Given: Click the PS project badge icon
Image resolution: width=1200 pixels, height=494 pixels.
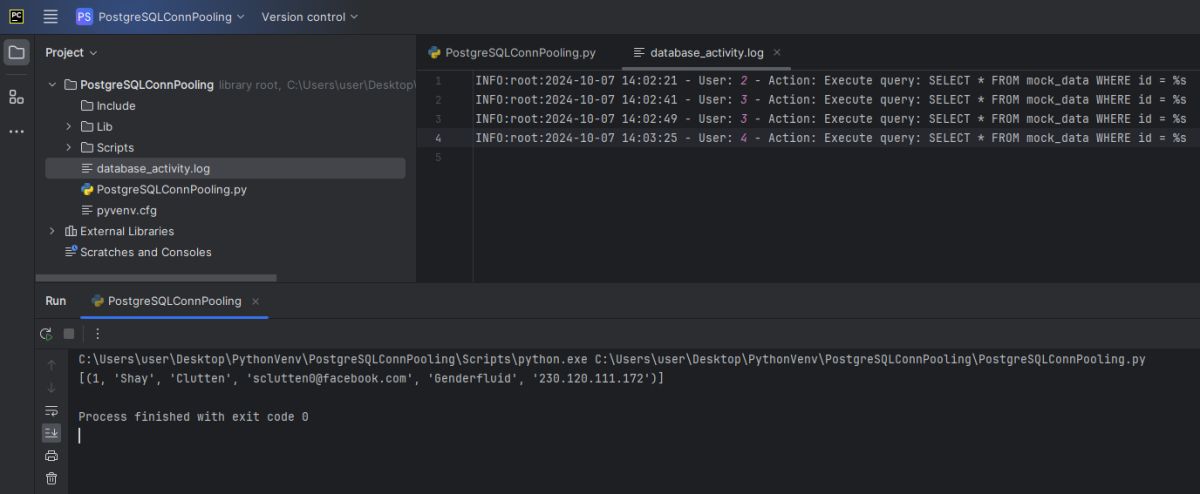Looking at the screenshot, I should click(x=85, y=17).
